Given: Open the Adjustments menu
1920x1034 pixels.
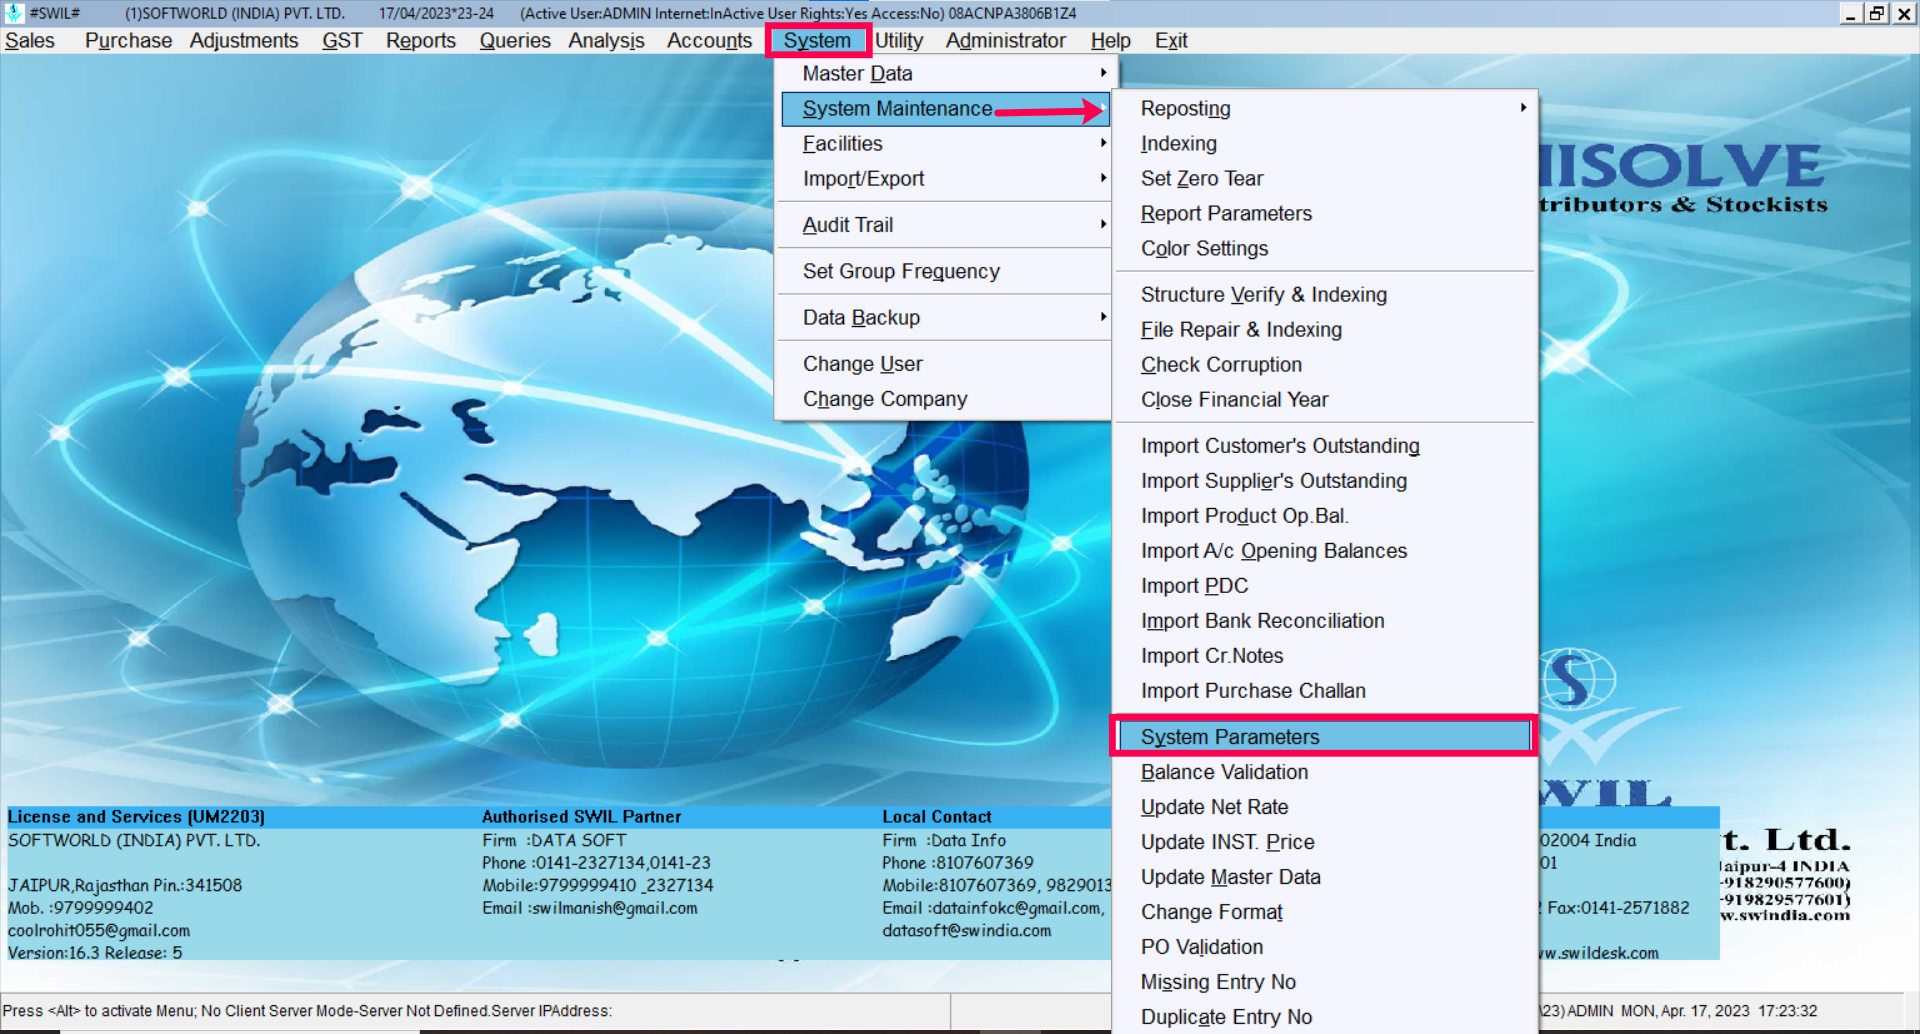Looking at the screenshot, I should (244, 41).
